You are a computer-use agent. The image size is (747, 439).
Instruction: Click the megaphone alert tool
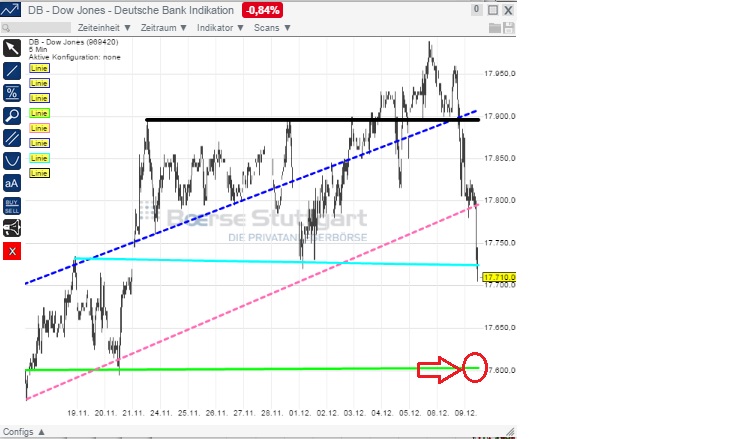pos(12,228)
